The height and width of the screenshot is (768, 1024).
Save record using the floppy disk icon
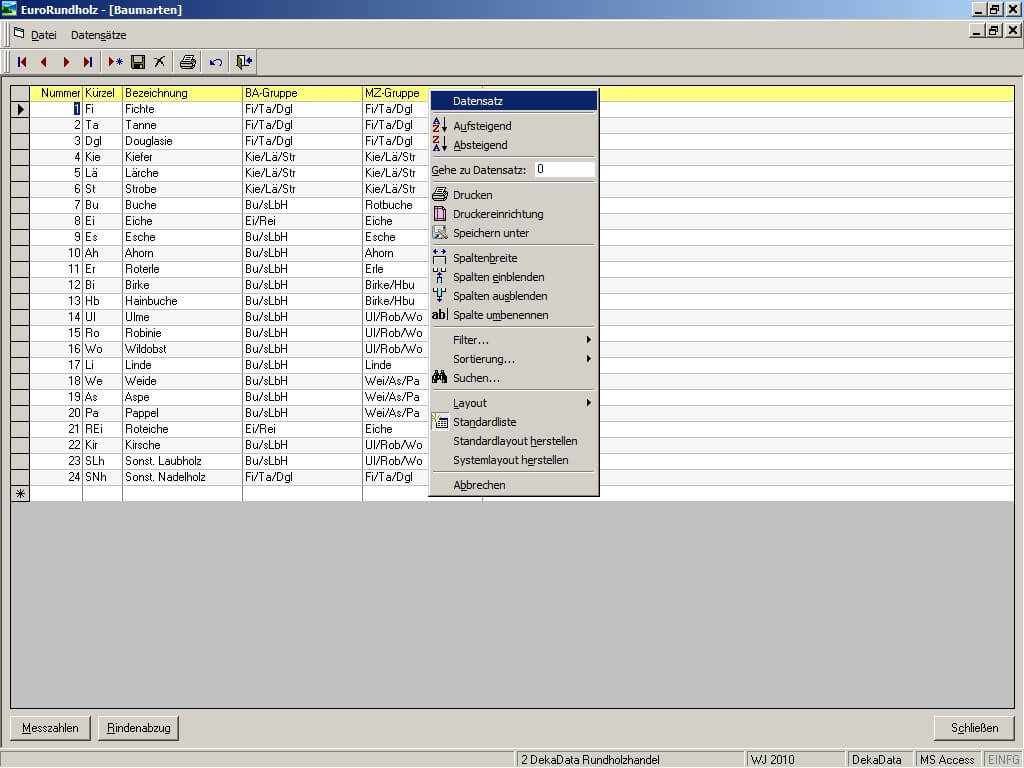[x=138, y=62]
